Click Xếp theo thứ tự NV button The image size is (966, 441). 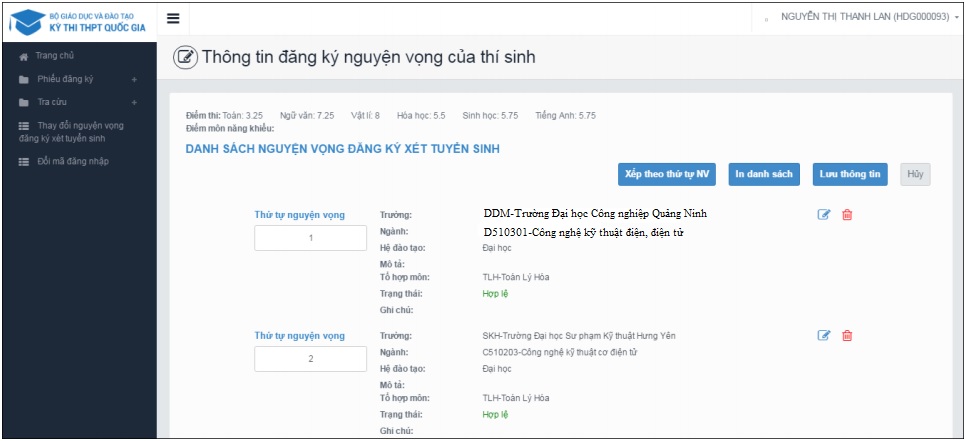(667, 174)
